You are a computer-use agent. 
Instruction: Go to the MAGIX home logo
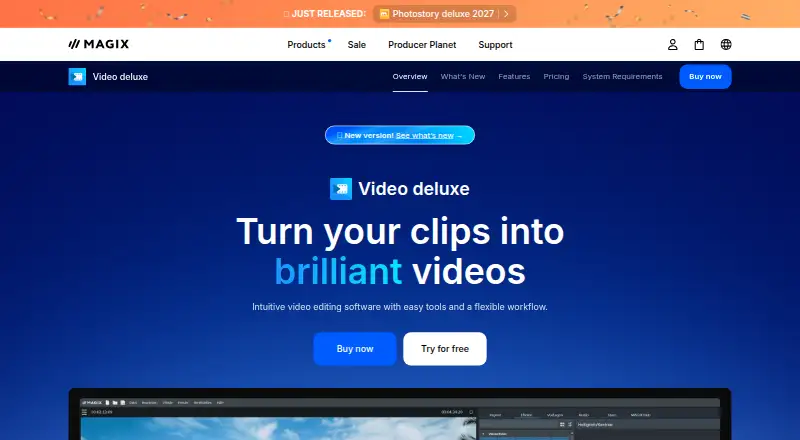[98, 44]
